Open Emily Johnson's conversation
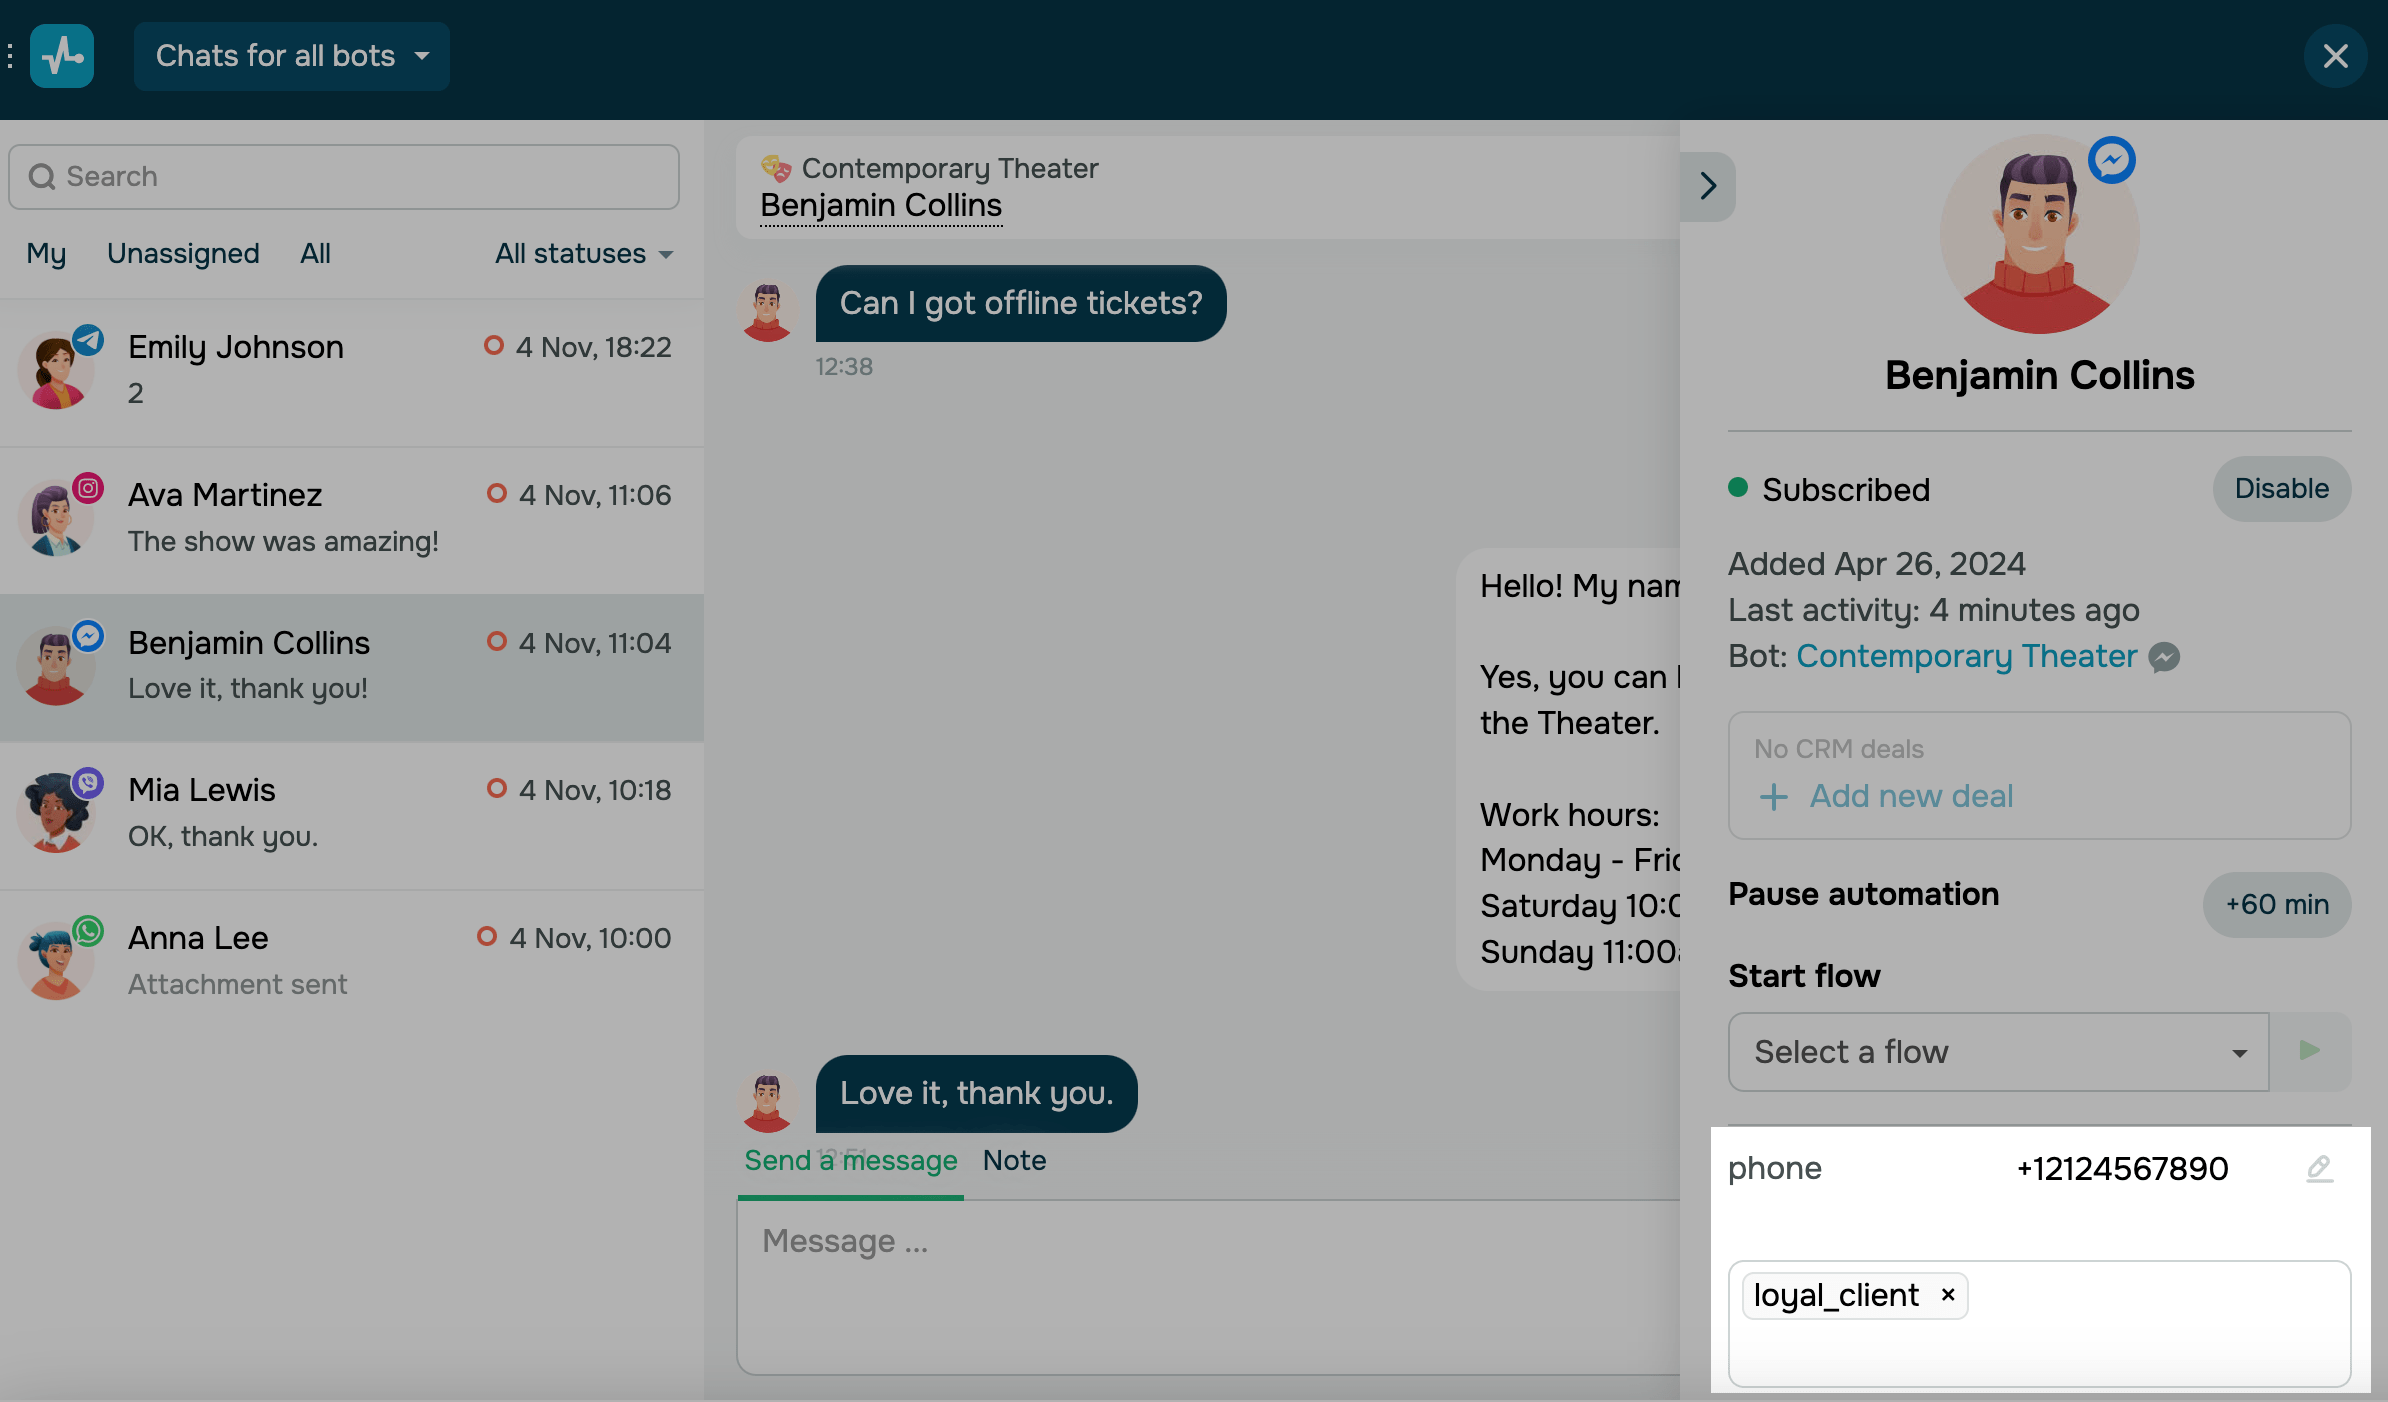The image size is (2388, 1402). (x=350, y=370)
